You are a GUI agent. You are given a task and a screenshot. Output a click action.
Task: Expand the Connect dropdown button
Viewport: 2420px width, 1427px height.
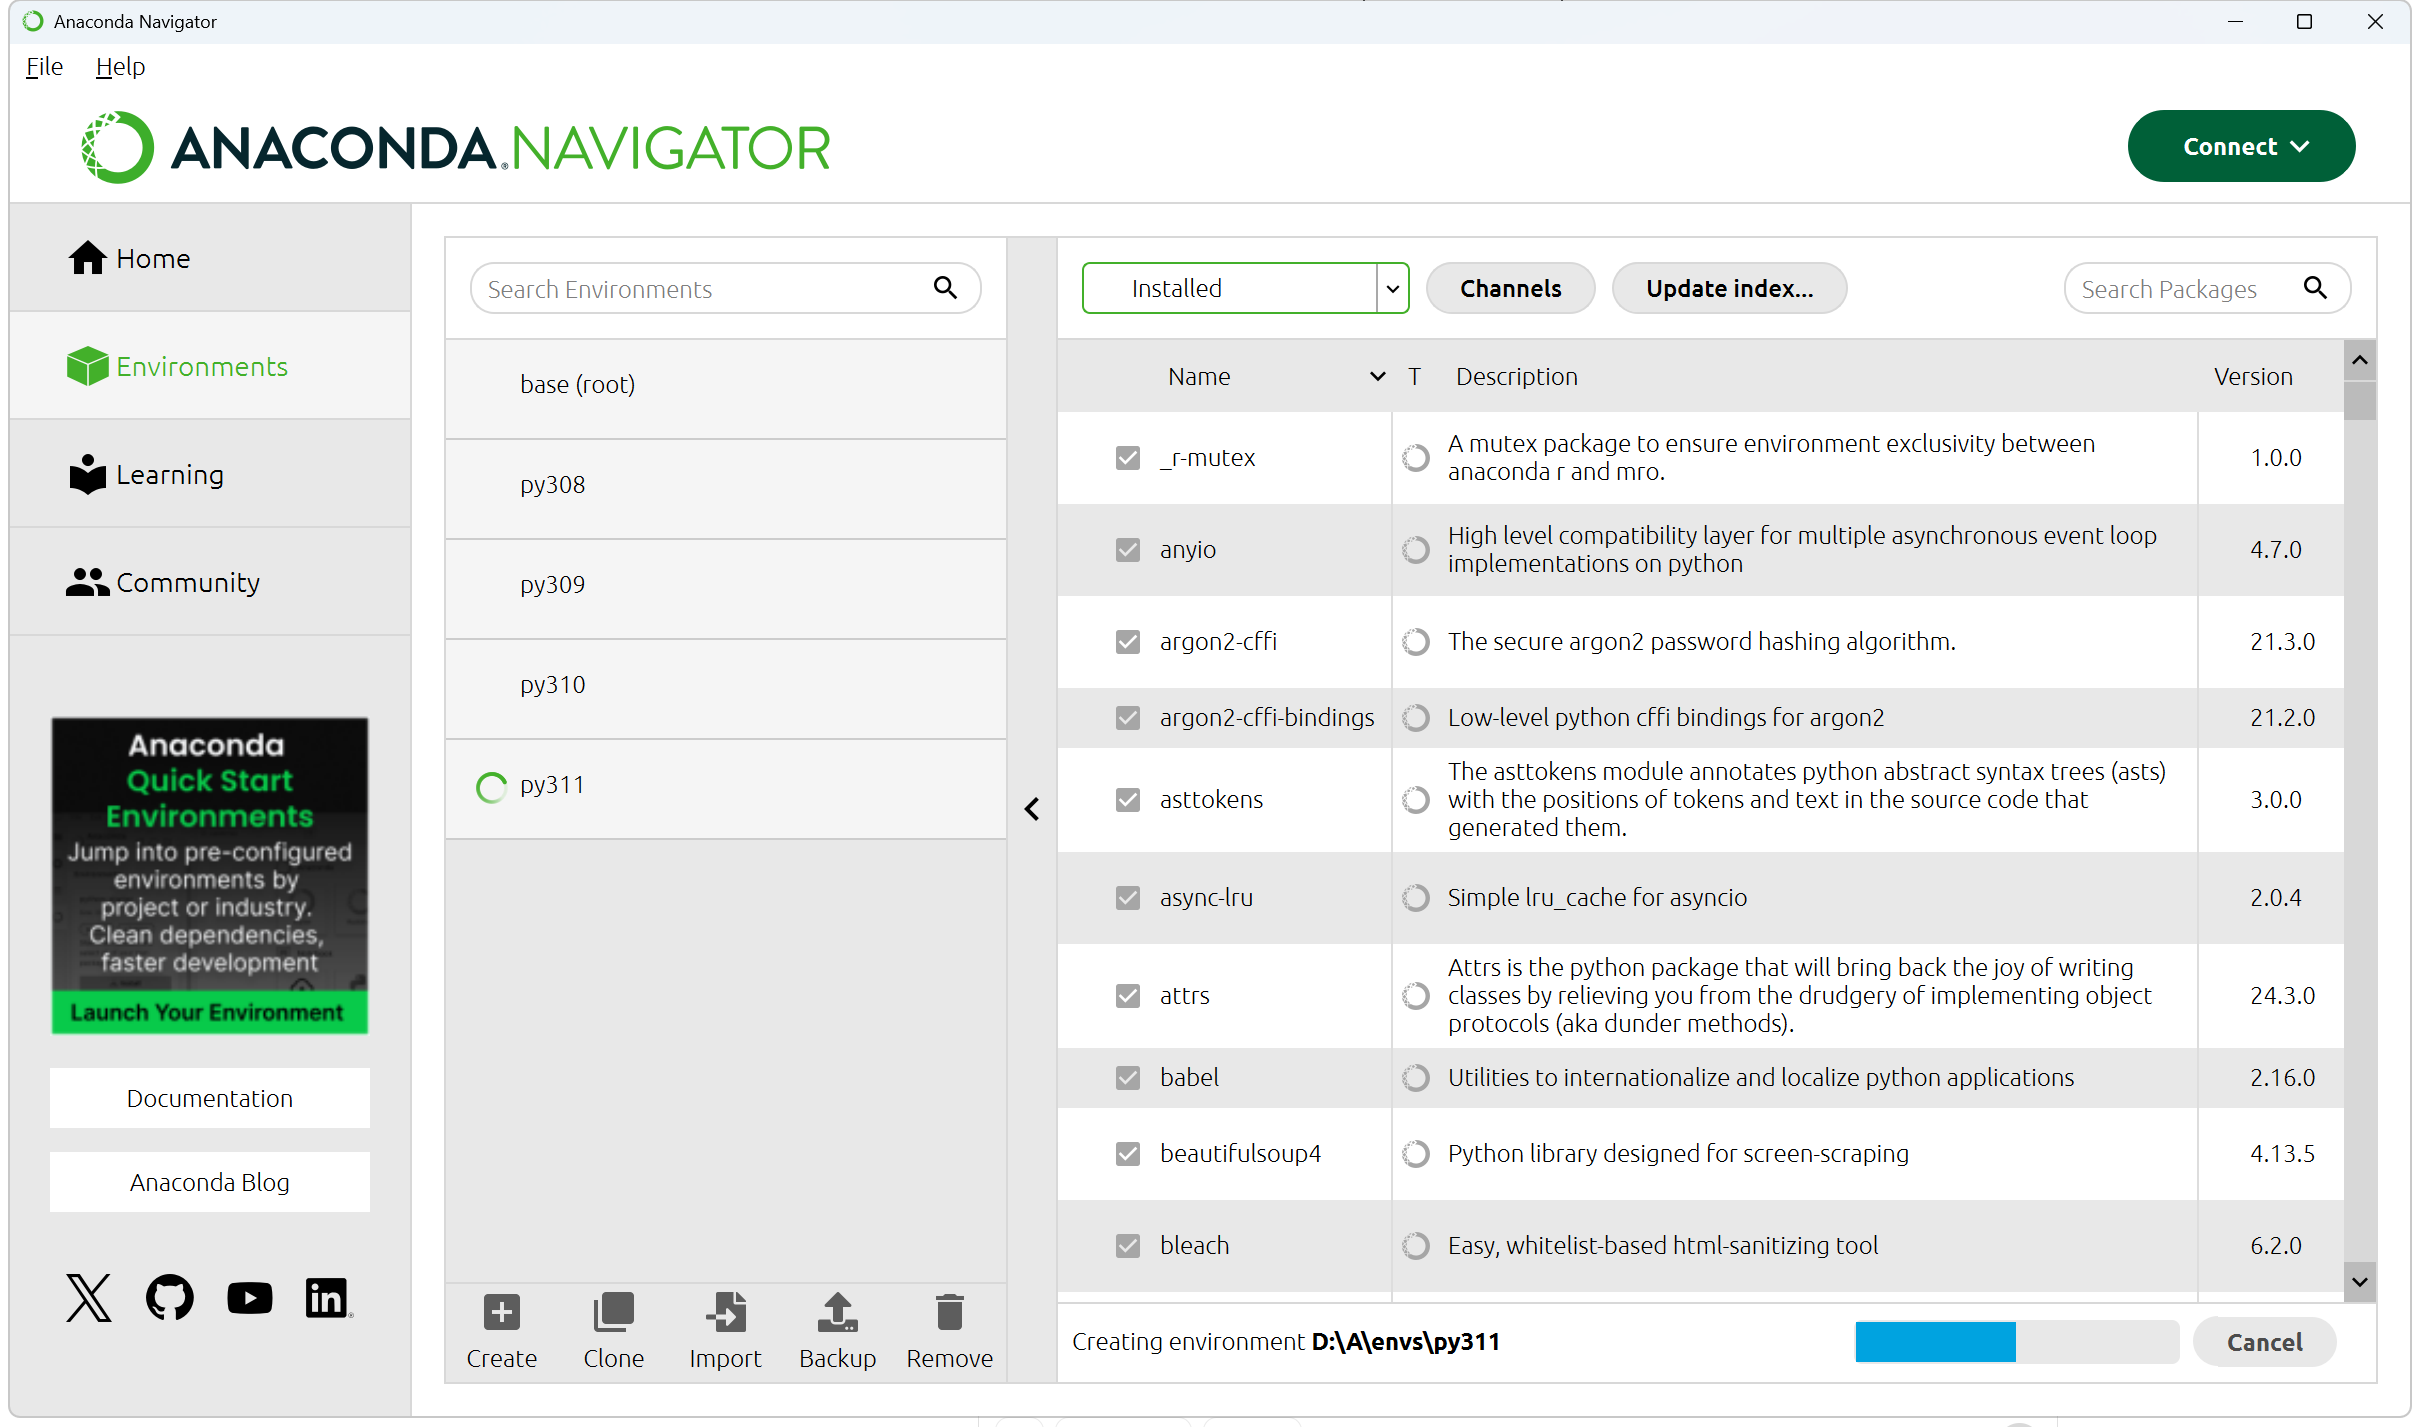pos(2241,146)
